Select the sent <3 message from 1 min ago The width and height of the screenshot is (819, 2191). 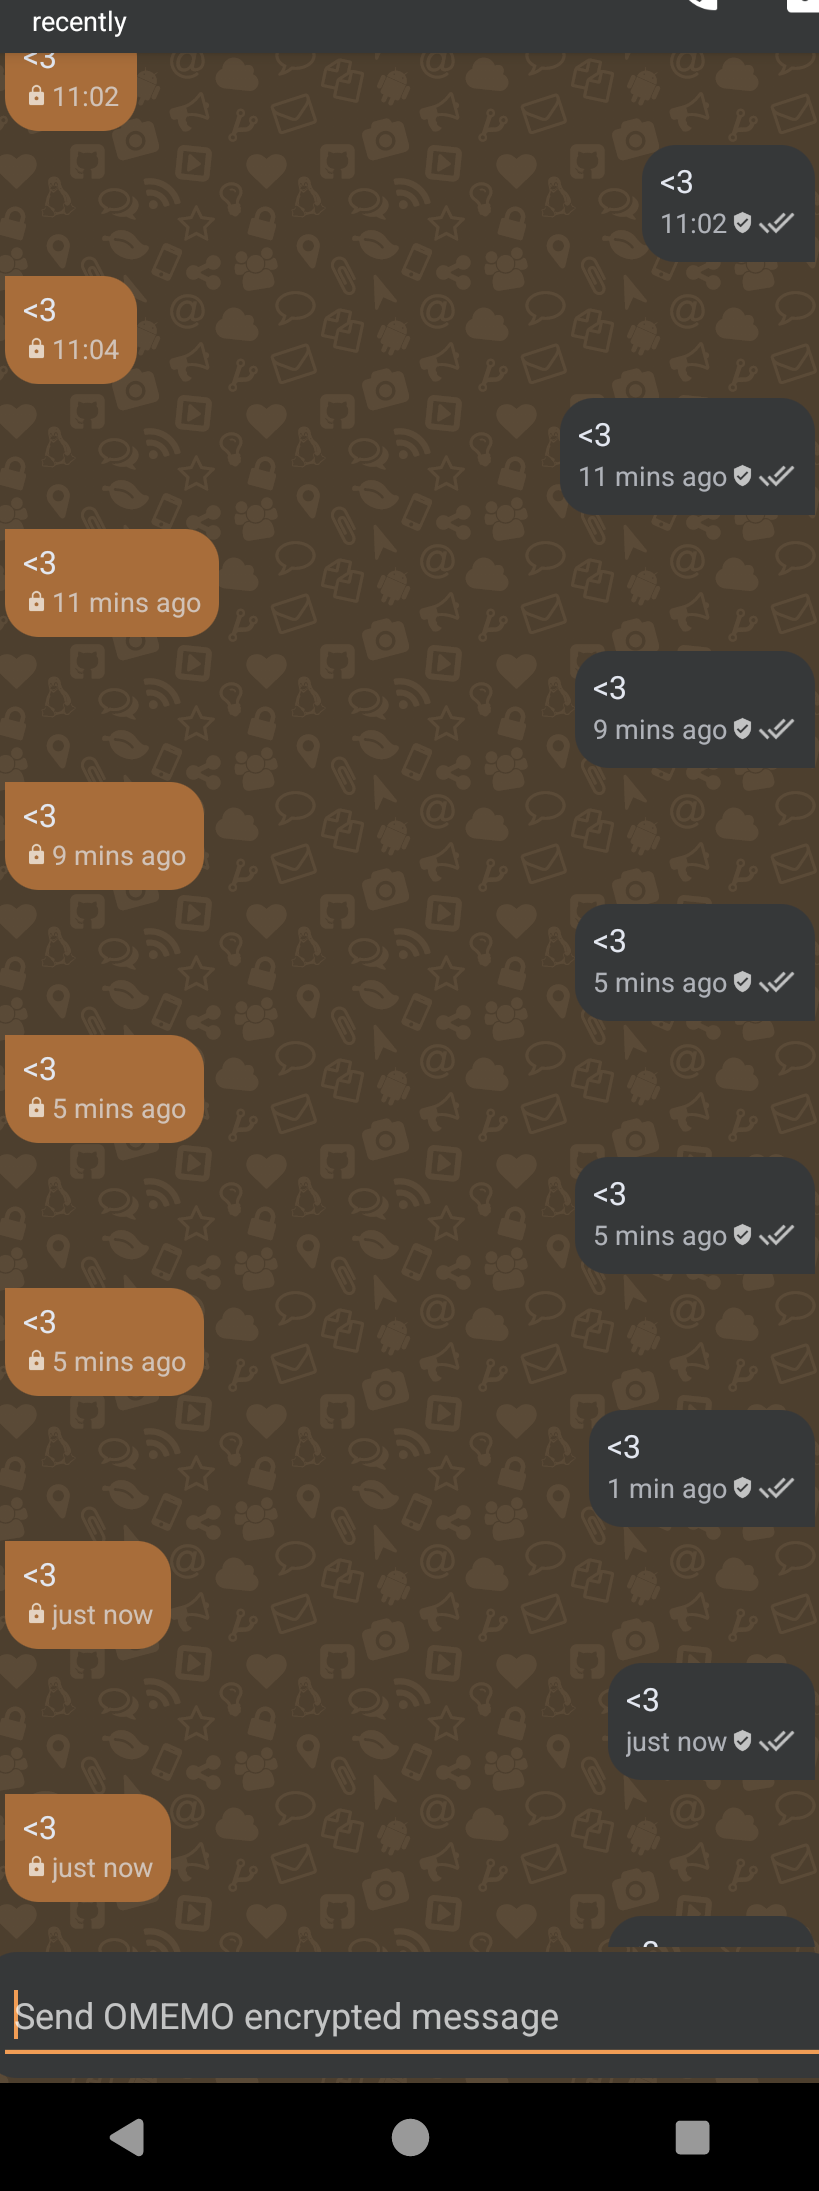702,1469
